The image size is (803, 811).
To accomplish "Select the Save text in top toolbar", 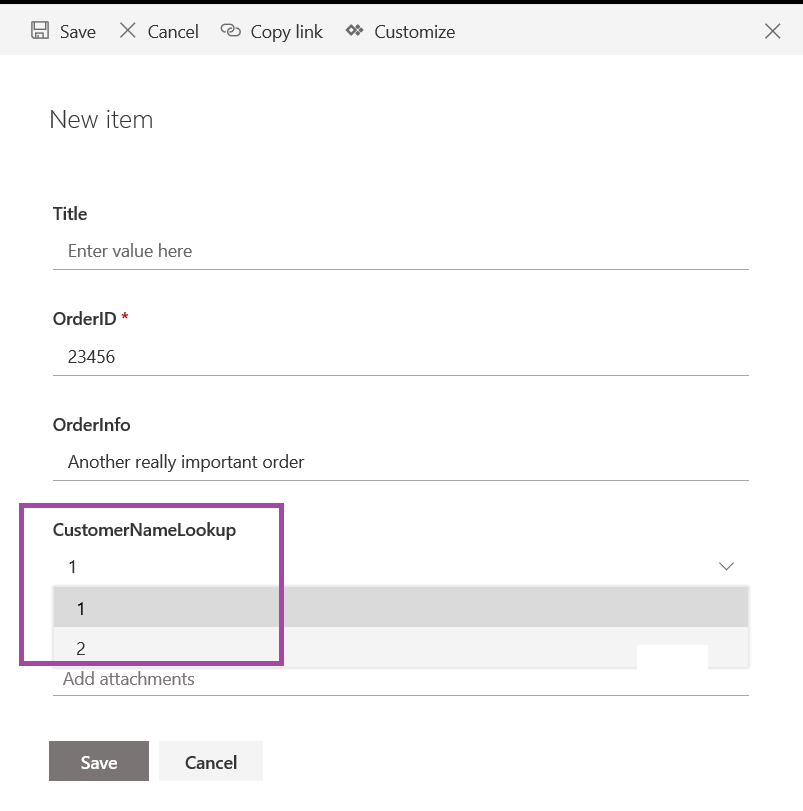I will pos(78,32).
